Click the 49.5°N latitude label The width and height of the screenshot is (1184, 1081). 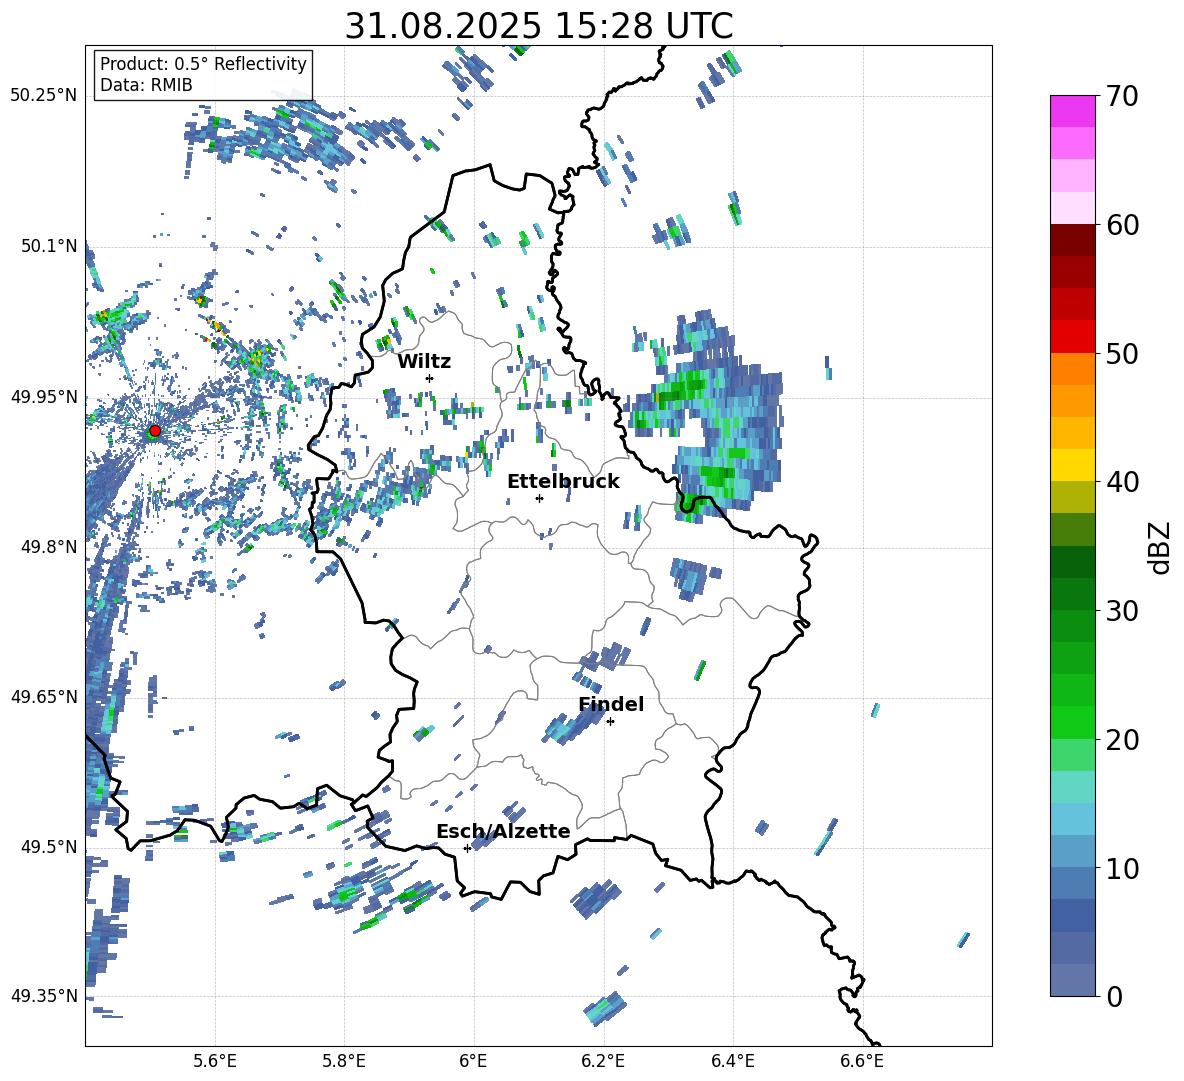48,846
